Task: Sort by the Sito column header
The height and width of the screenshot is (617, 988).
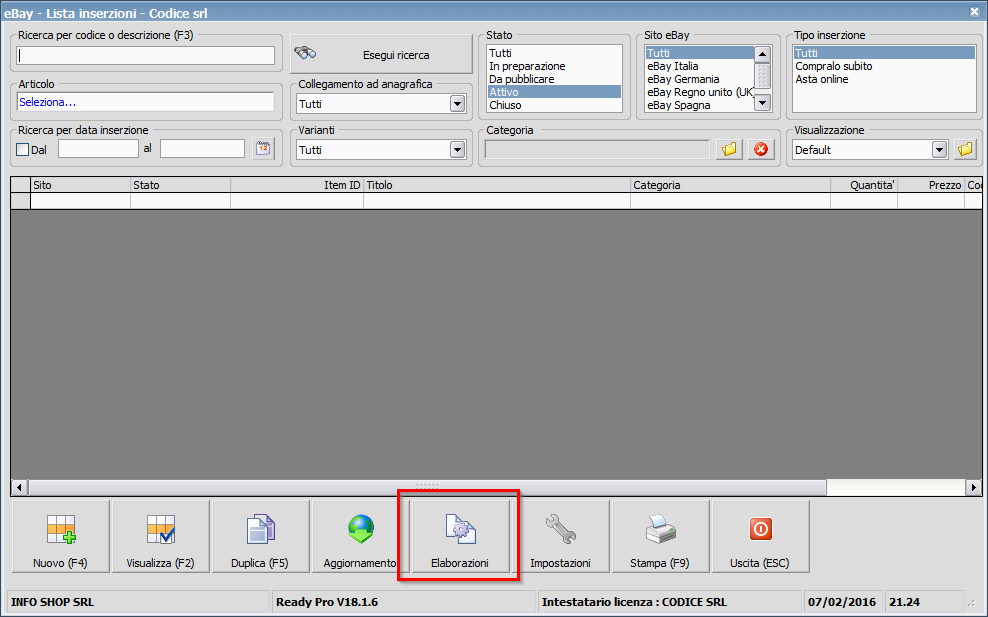Action: pos(81,185)
